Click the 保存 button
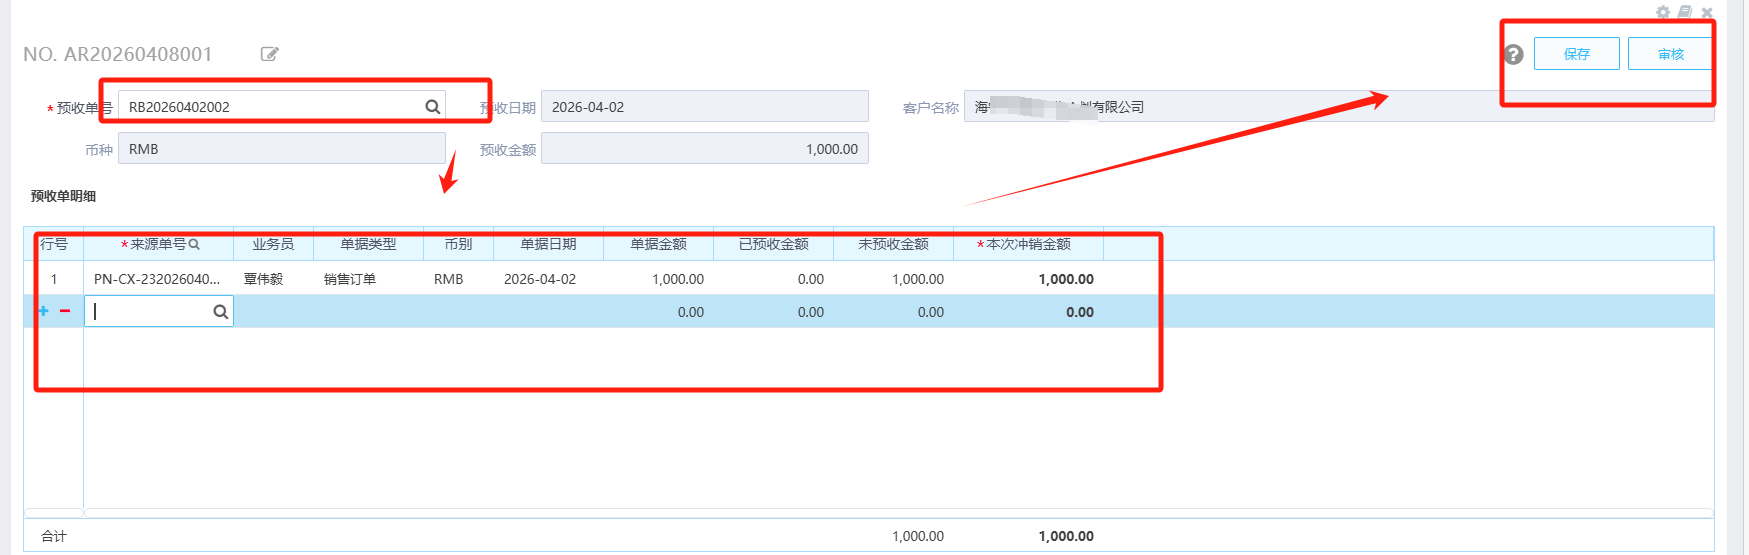 point(1577,54)
